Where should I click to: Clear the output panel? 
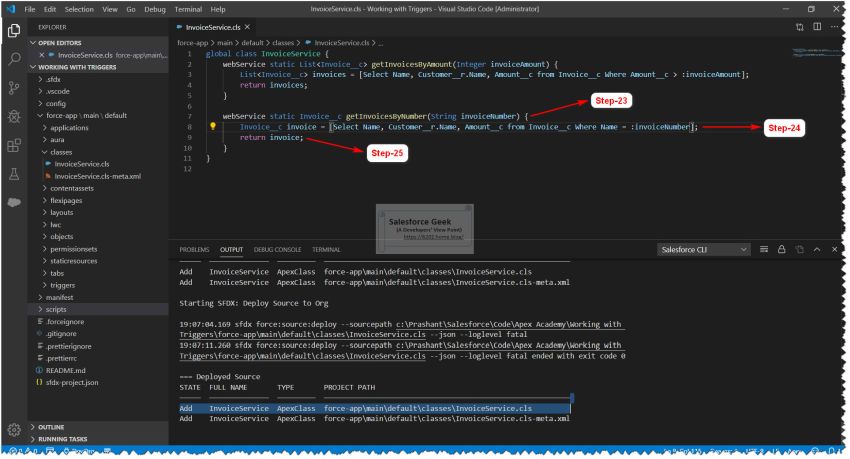pos(764,249)
